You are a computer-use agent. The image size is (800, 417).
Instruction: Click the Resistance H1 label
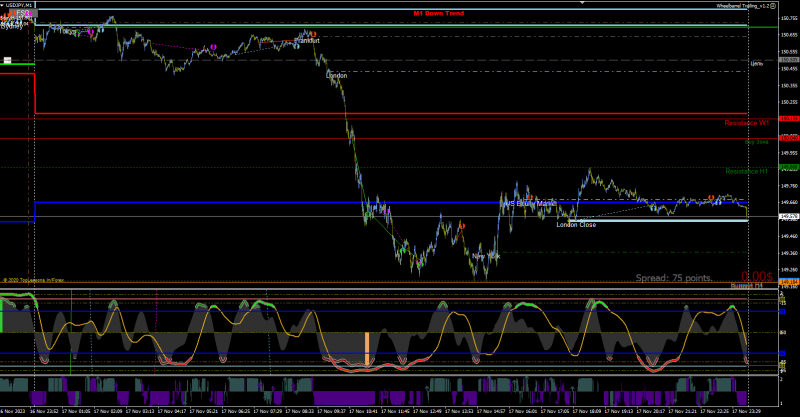pos(746,171)
